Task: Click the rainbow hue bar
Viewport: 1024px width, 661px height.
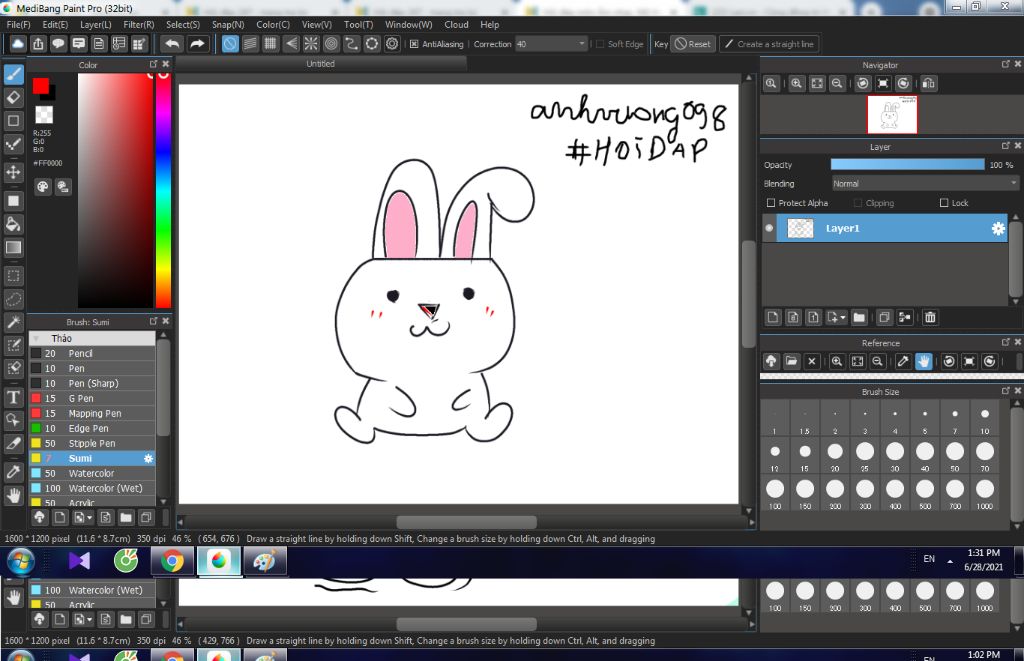Action: tap(163, 190)
